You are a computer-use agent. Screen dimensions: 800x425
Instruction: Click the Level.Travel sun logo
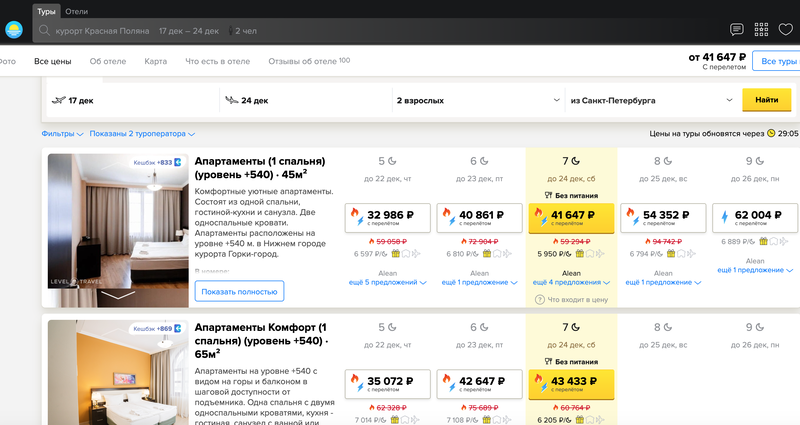14,30
